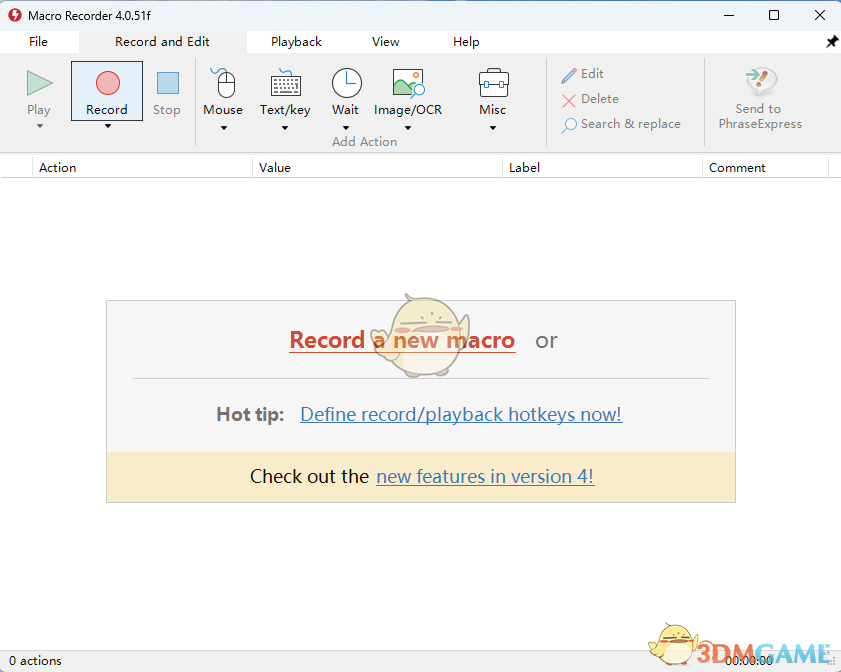Open the Help menu
Image resolution: width=841 pixels, height=672 pixels.
click(466, 41)
